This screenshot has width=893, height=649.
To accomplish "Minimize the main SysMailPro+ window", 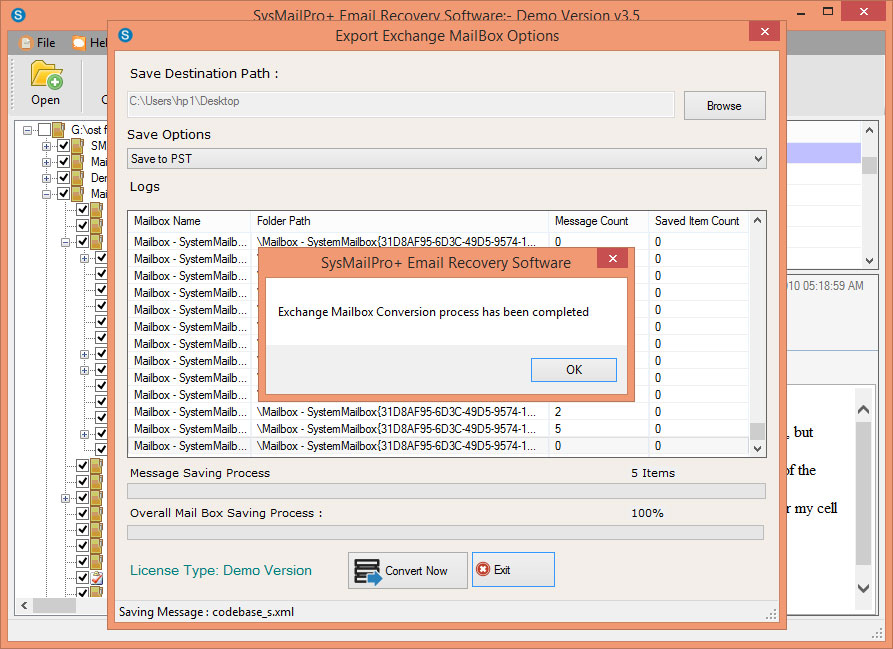I will [x=801, y=12].
